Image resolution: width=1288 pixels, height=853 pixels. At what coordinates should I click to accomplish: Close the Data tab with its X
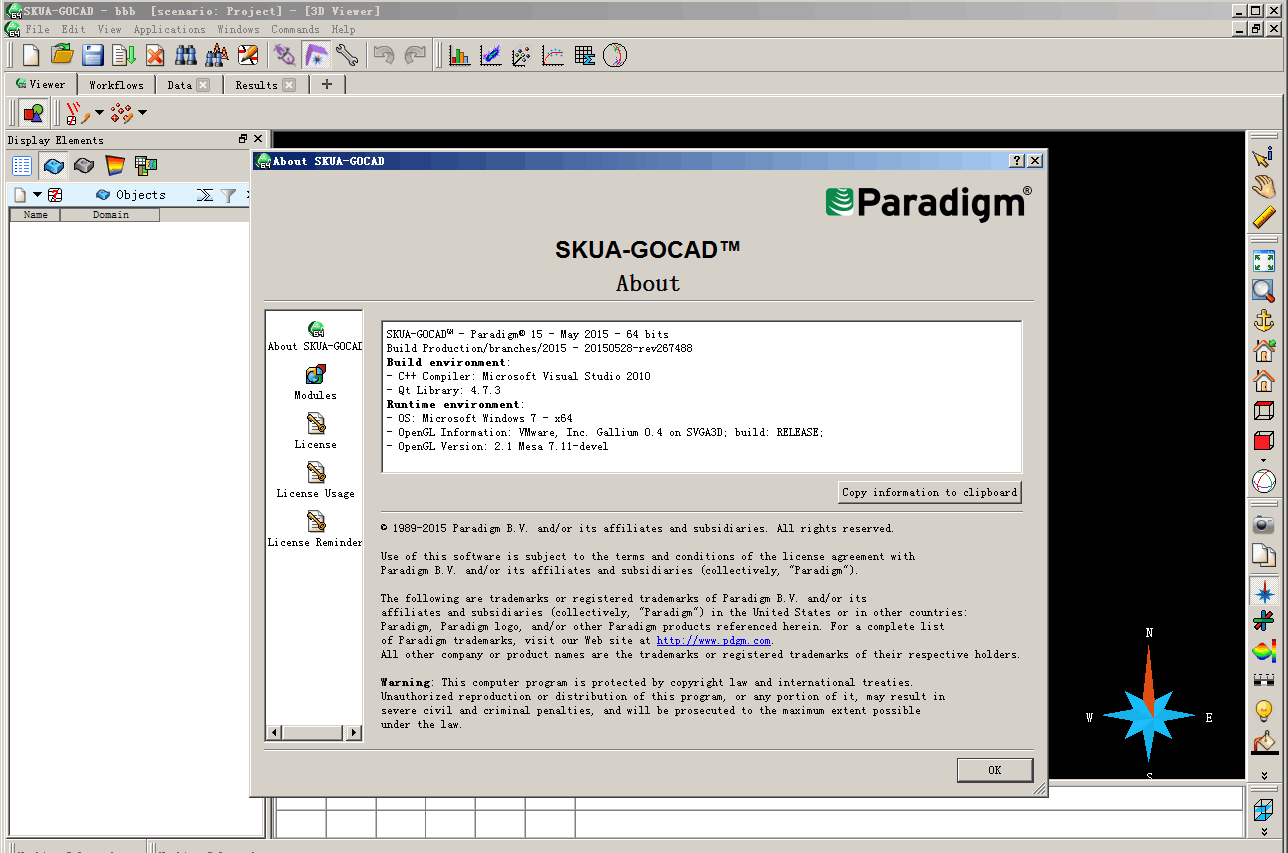203,85
